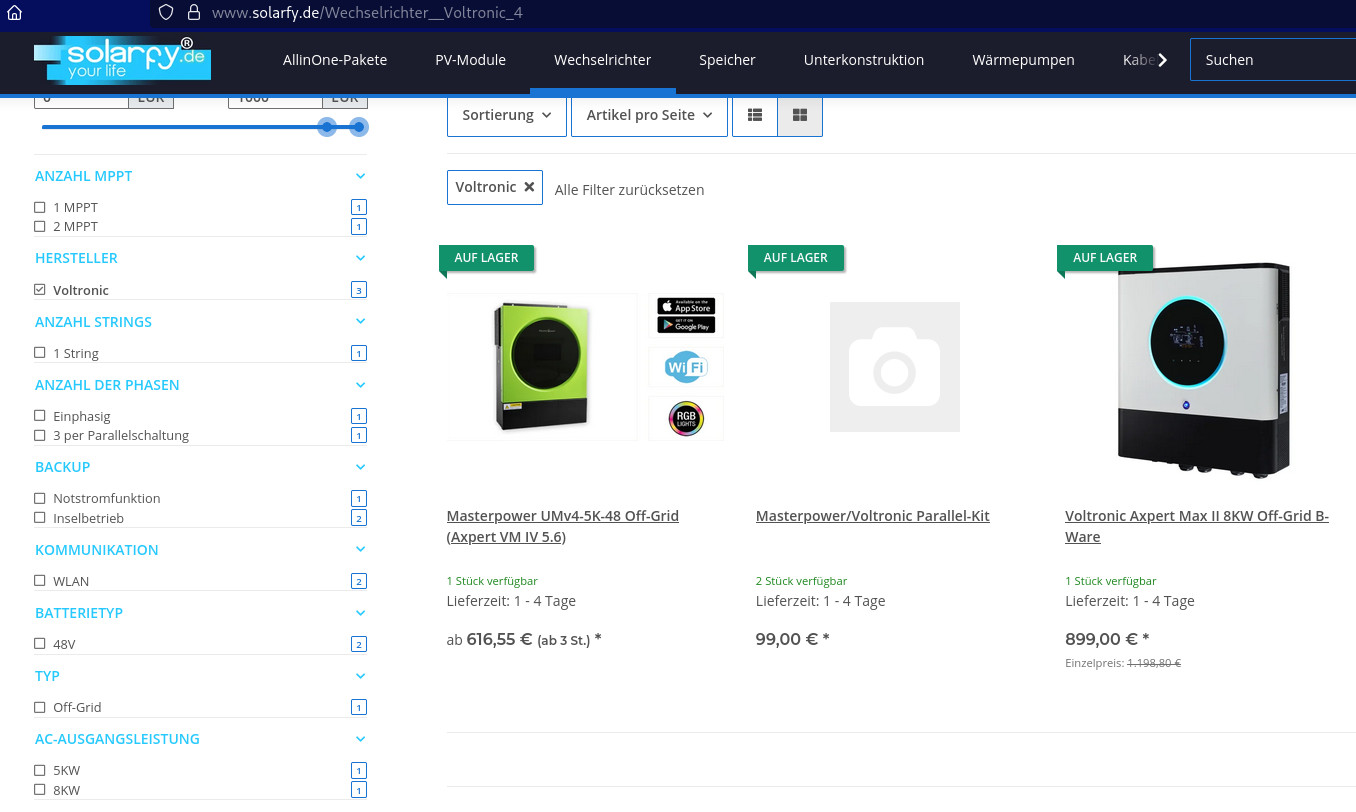Click the tracking protection shield icon

click(166, 13)
